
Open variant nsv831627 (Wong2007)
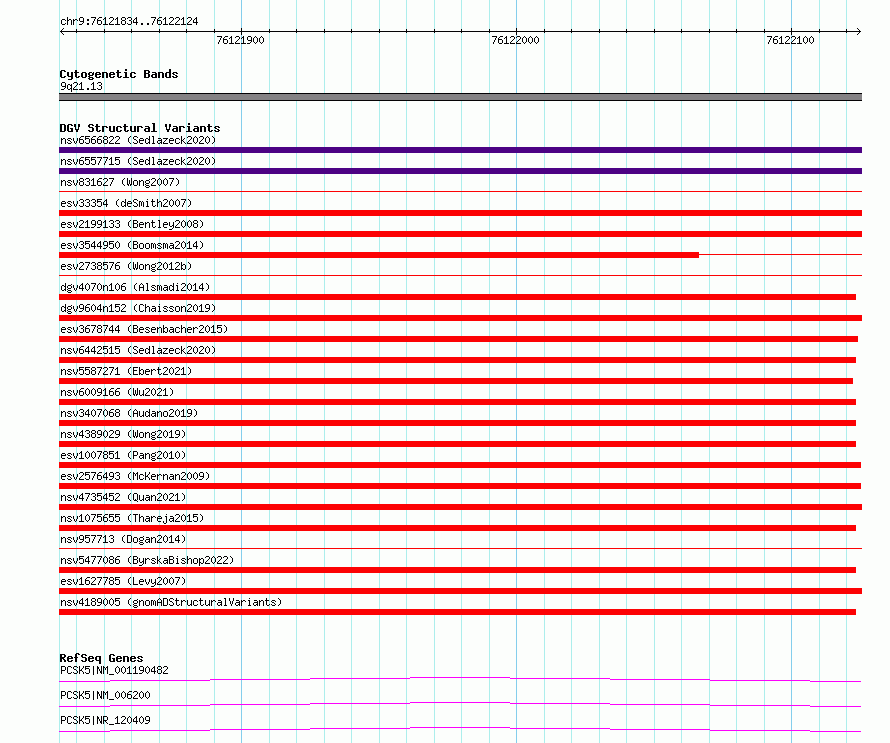tap(120, 182)
